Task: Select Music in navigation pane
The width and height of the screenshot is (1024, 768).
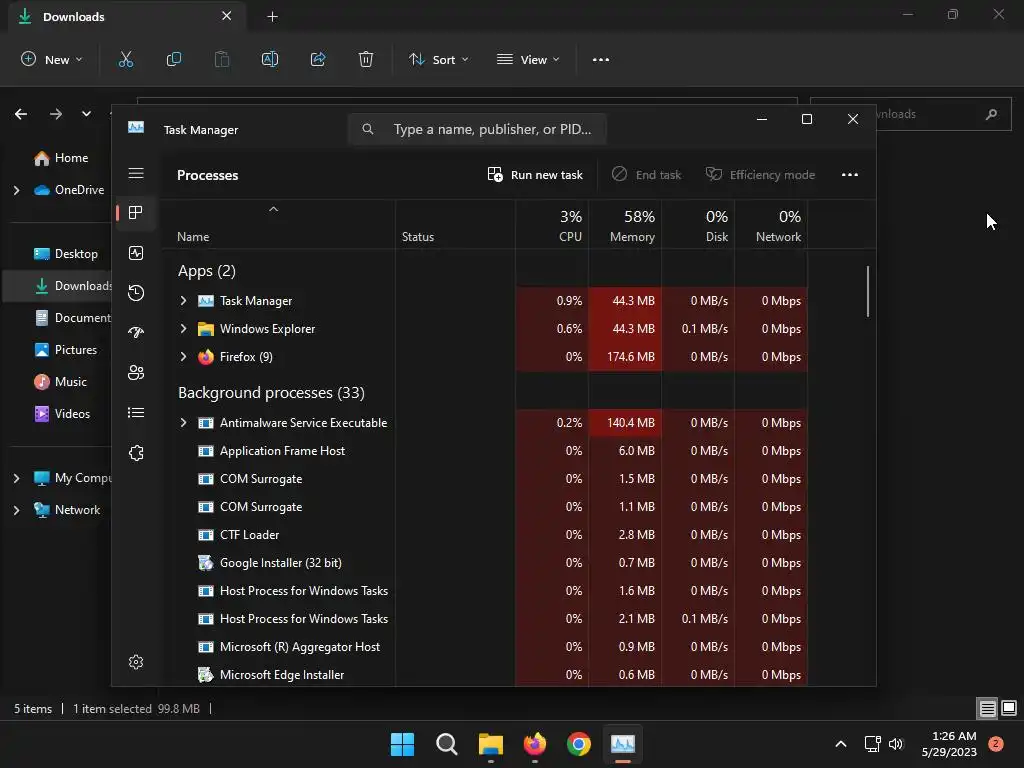Action: coord(60,382)
